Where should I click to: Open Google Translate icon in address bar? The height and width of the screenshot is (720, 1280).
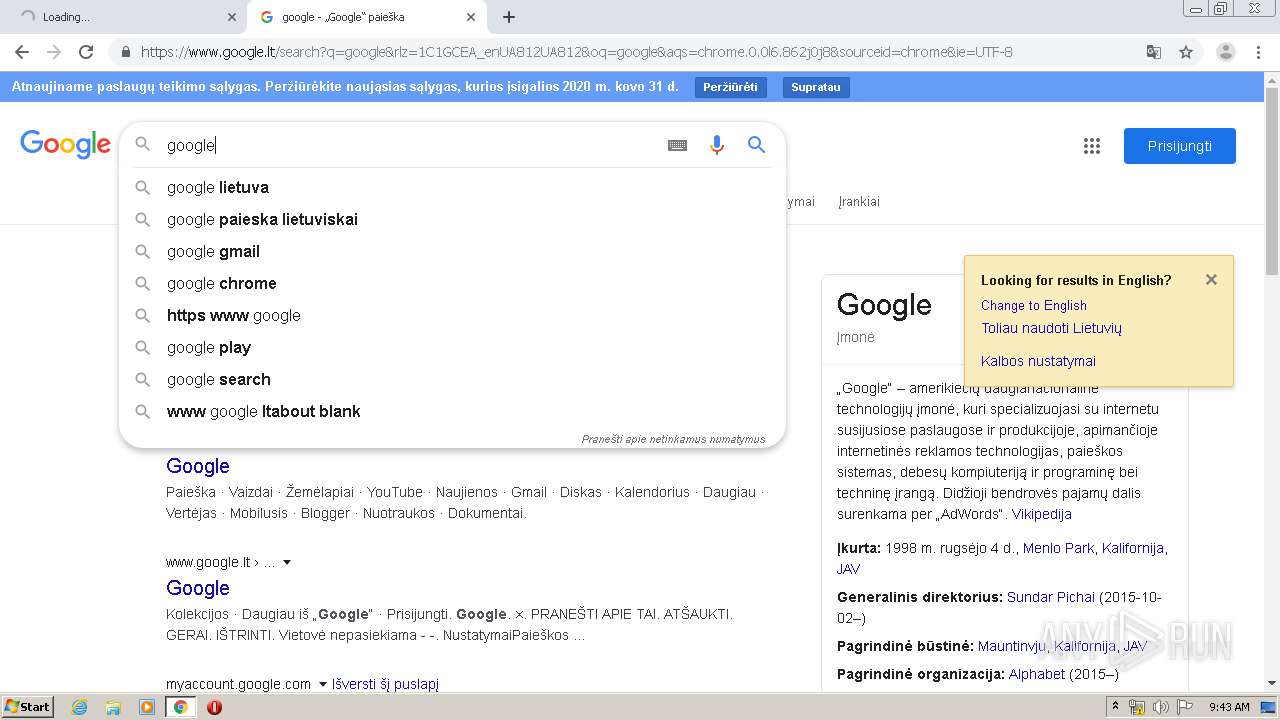[x=1154, y=52]
